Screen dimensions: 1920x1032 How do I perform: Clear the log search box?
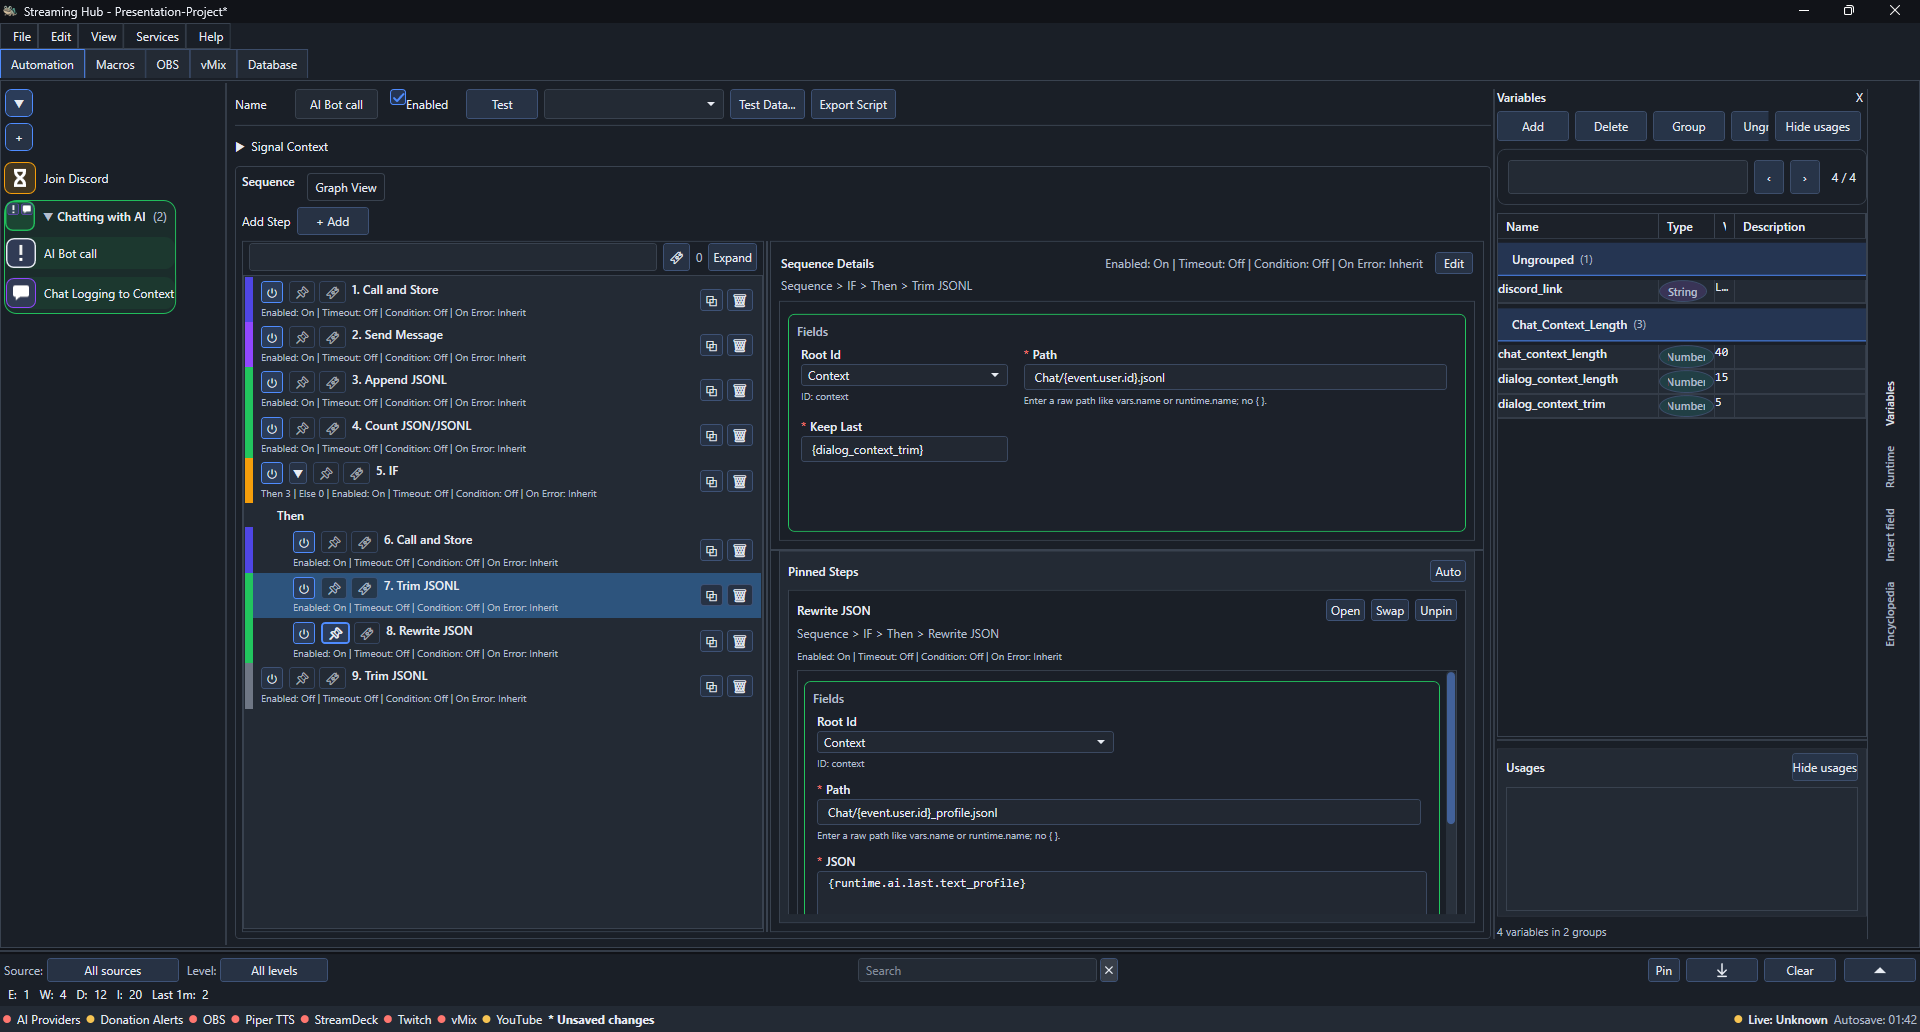1109,970
